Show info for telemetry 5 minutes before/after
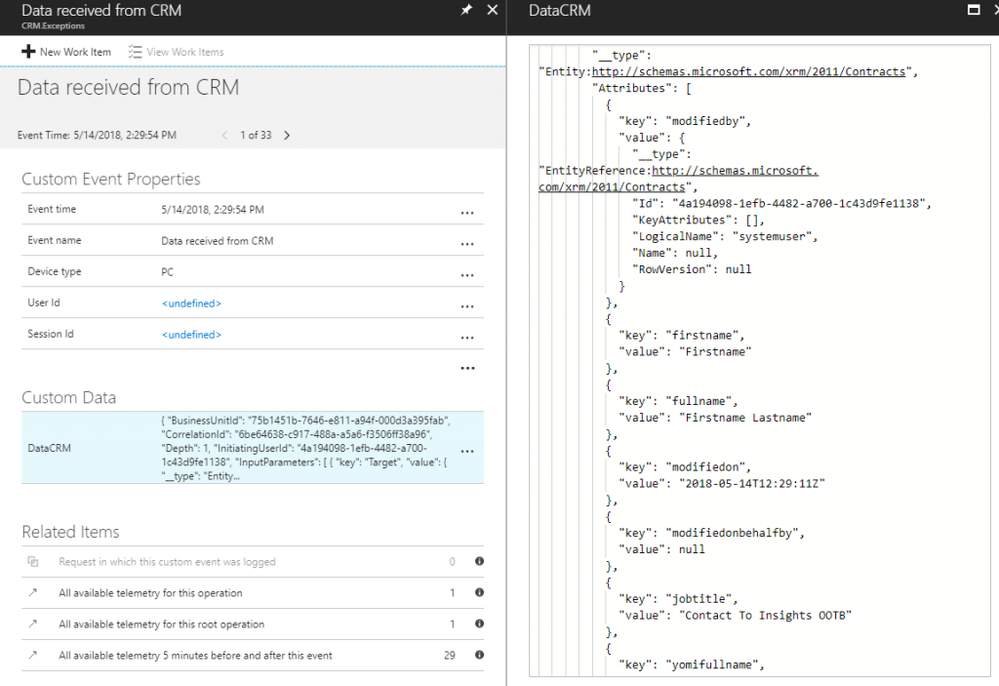 pos(479,655)
